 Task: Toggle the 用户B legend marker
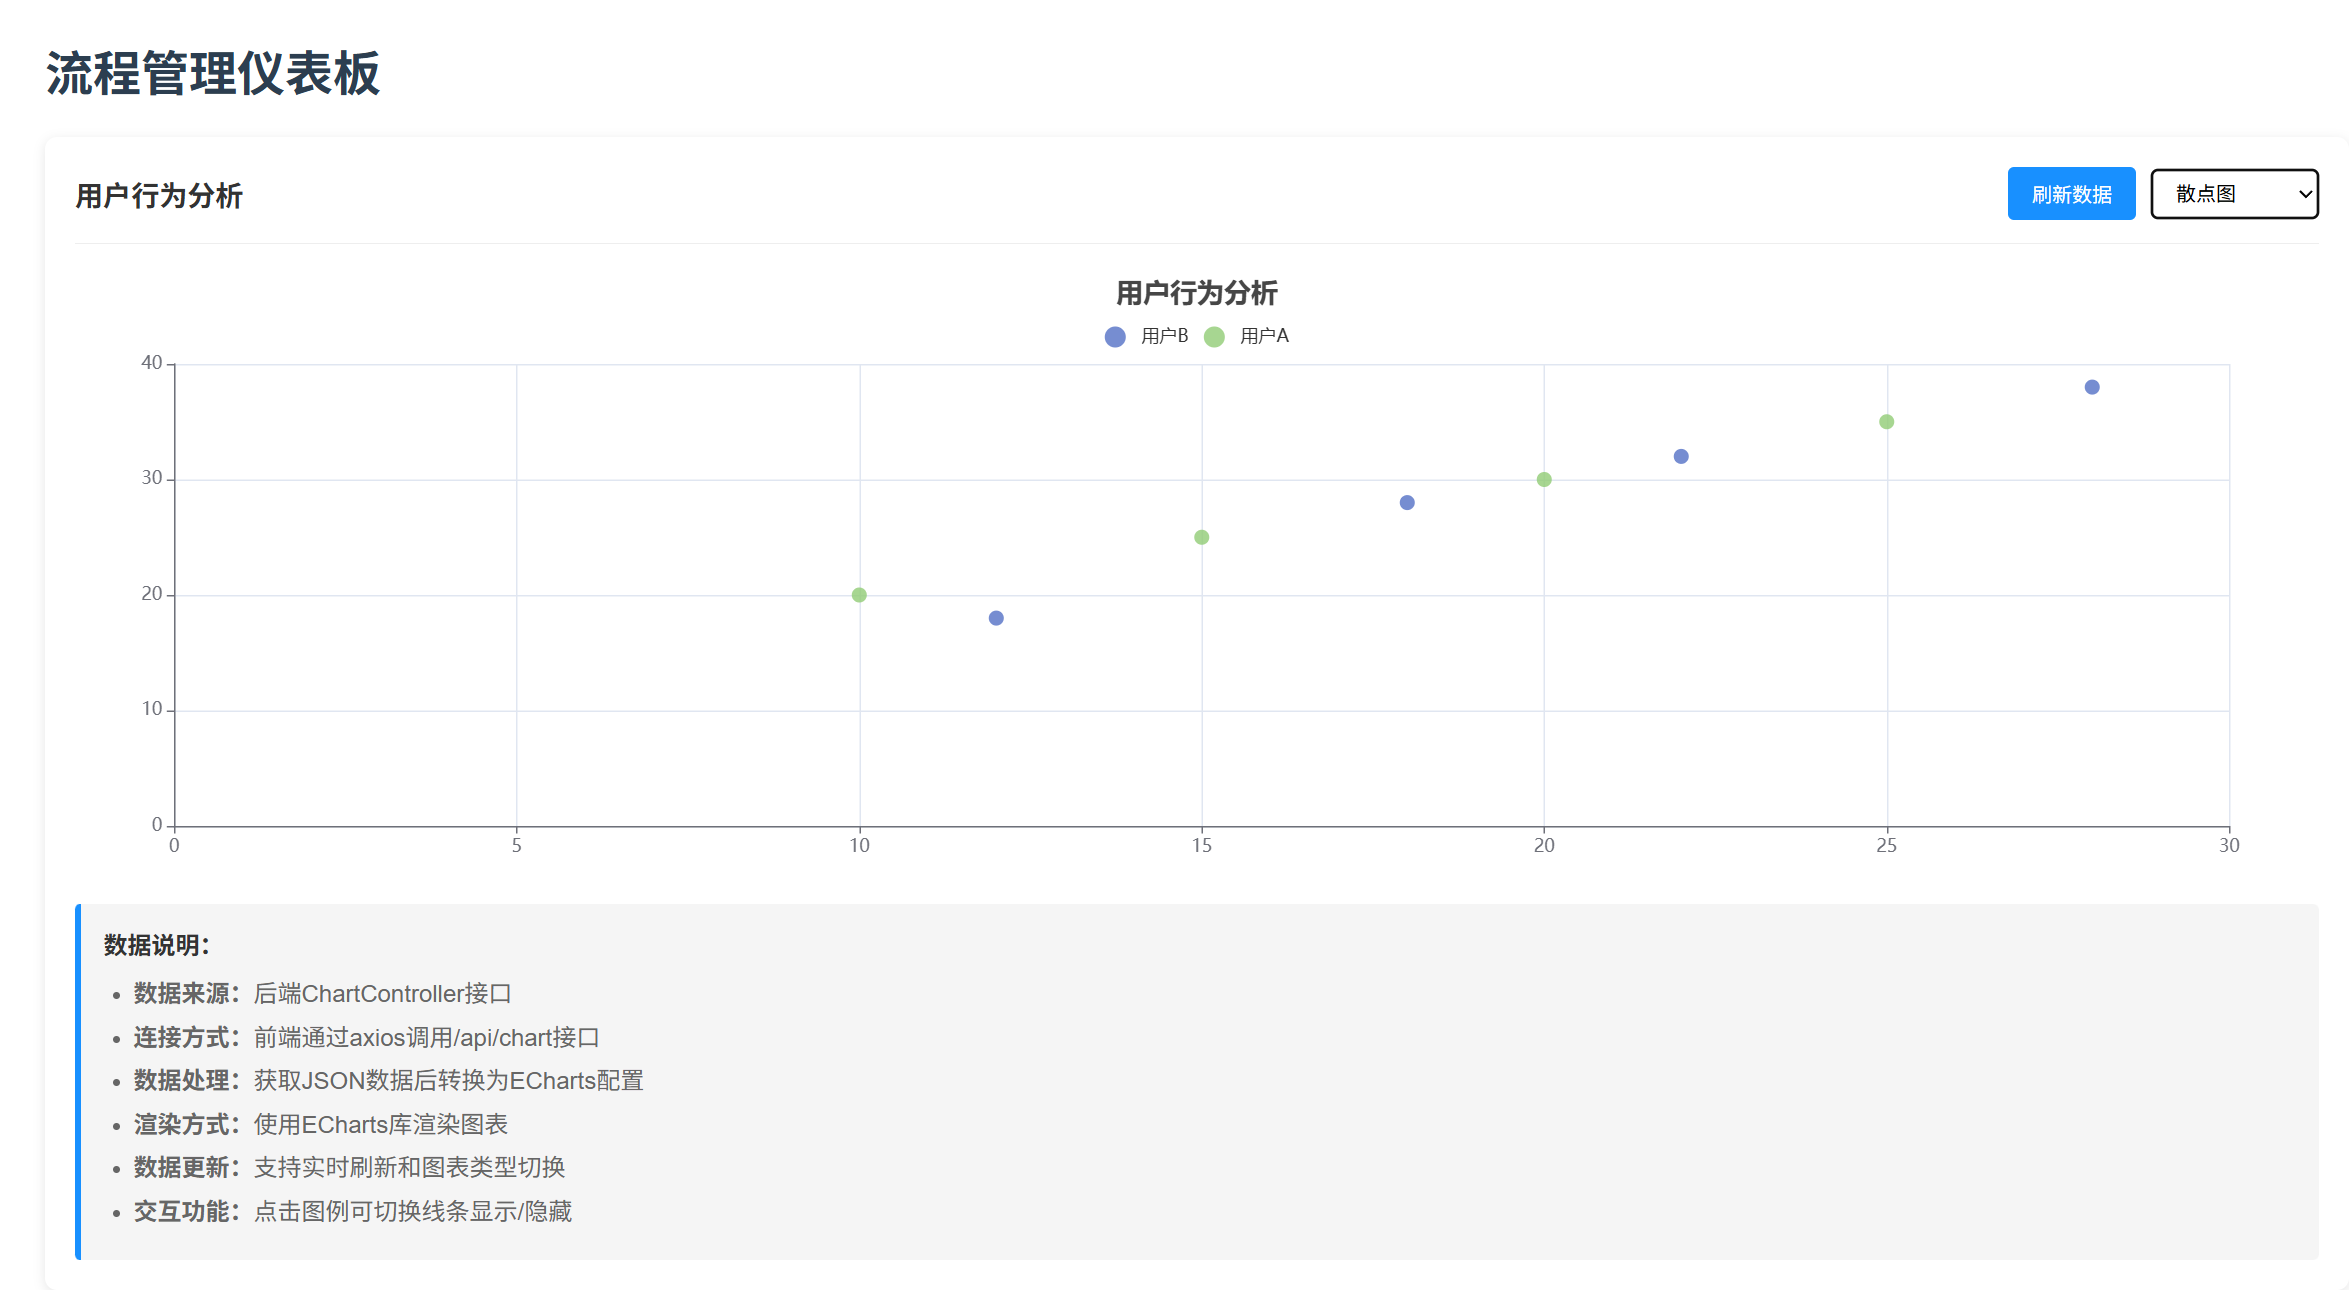(1115, 337)
